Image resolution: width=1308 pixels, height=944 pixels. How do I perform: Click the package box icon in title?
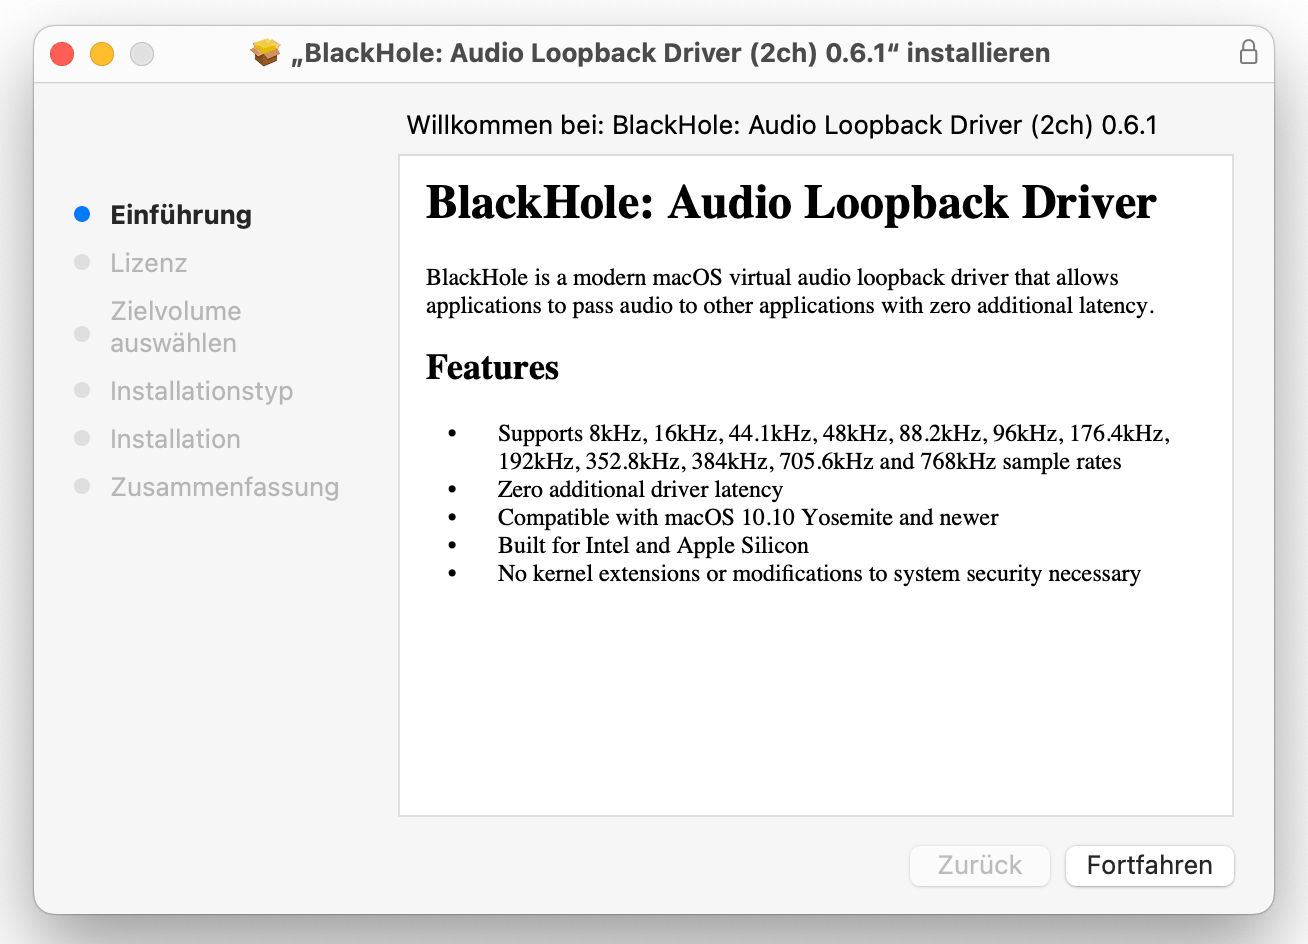pos(266,52)
